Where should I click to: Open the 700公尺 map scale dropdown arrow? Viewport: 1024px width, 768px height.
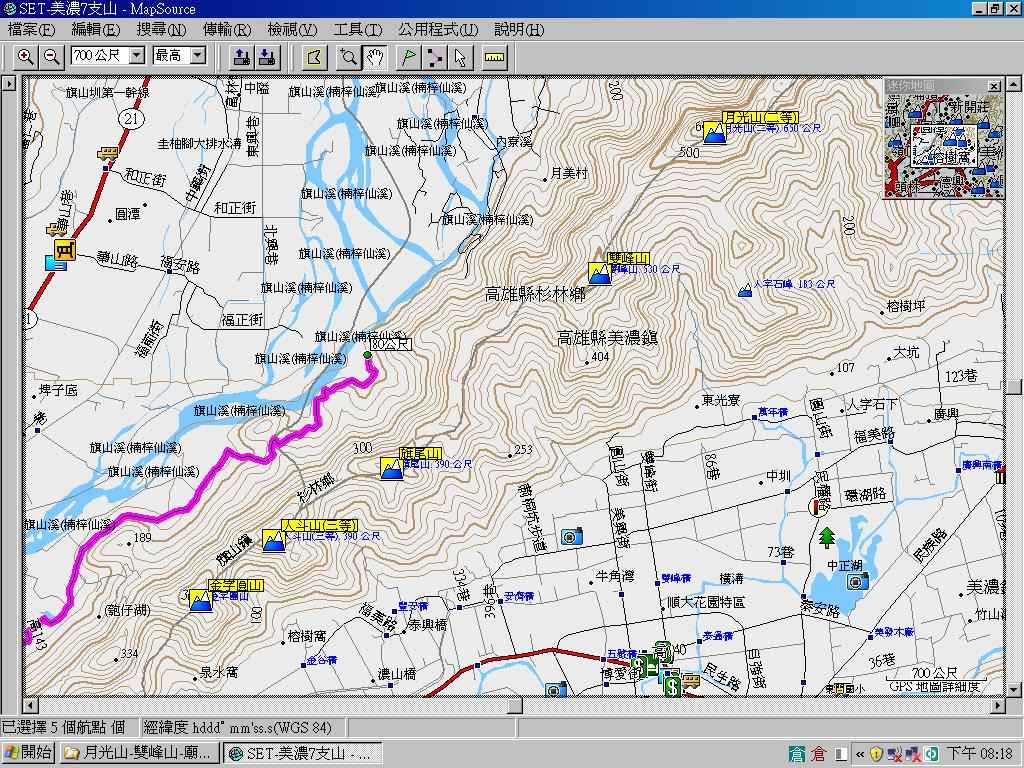(x=136, y=56)
